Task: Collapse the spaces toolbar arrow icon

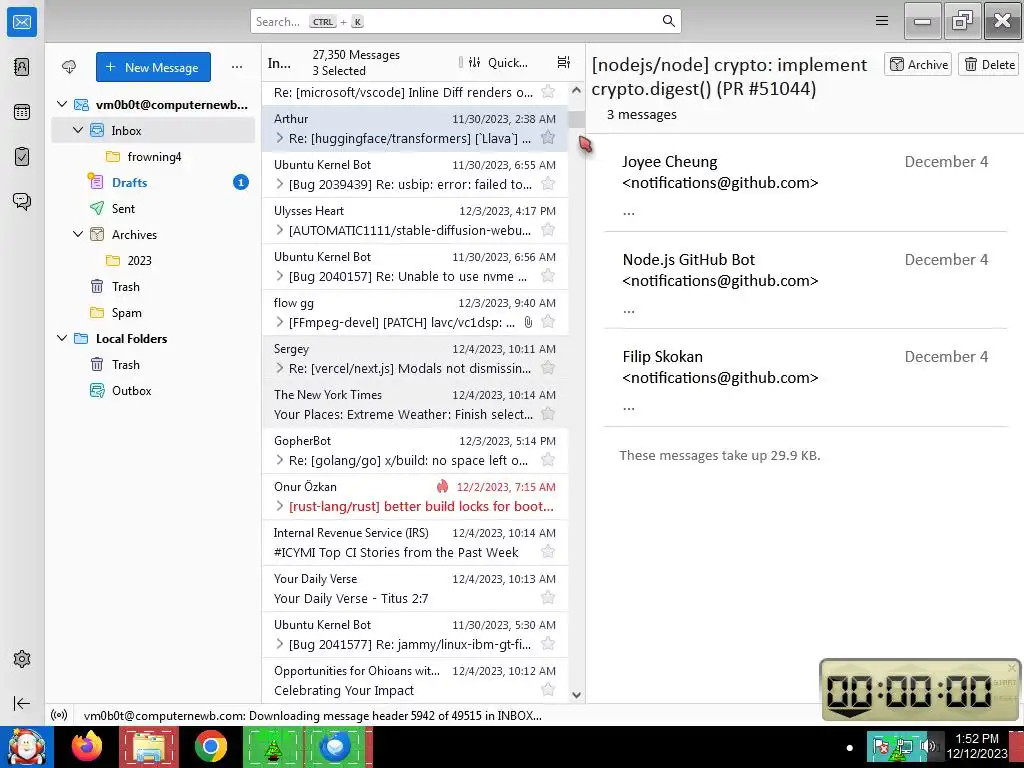Action: pyautogui.click(x=22, y=703)
